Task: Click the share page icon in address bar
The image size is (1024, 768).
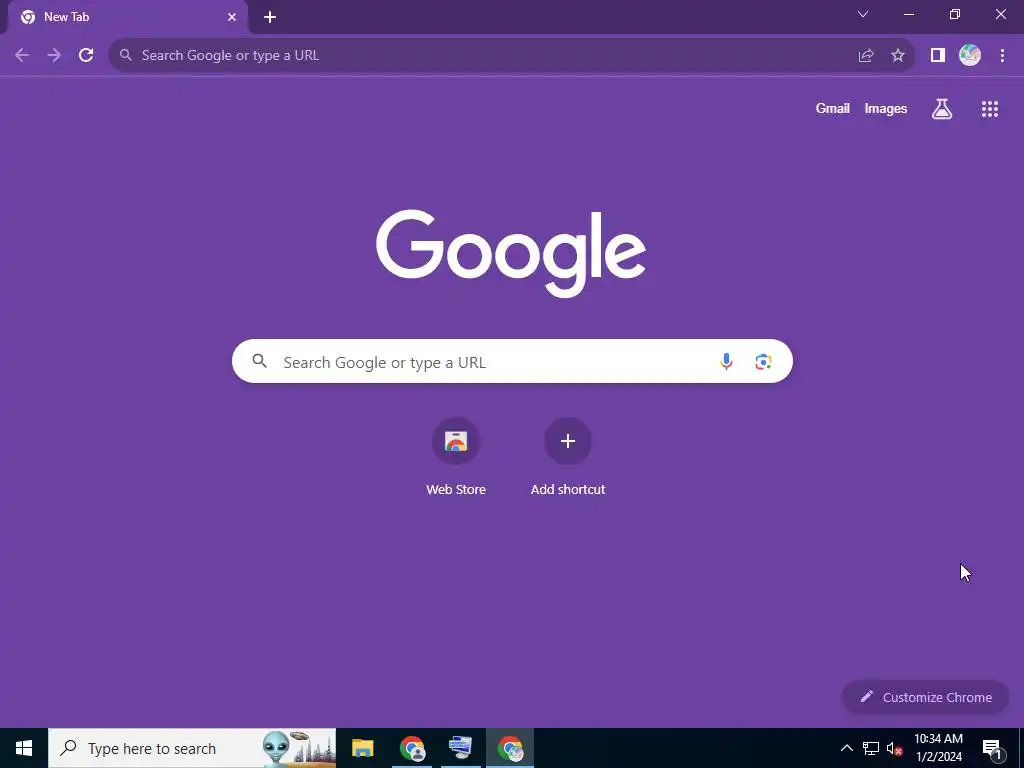Action: pyautogui.click(x=866, y=56)
